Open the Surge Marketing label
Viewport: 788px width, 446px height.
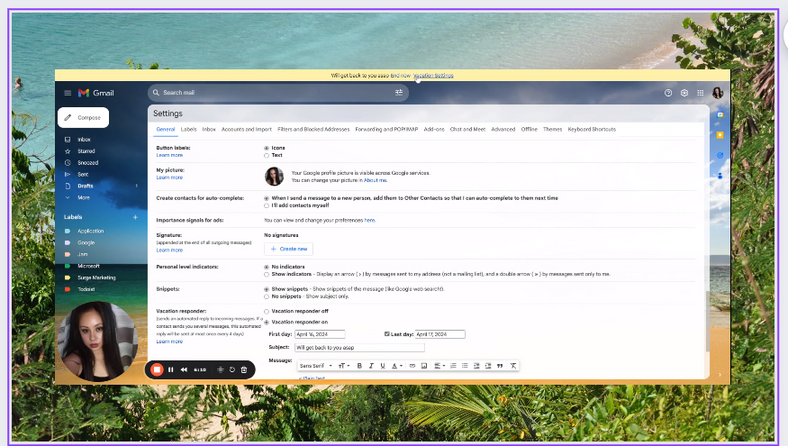[x=96, y=278]
